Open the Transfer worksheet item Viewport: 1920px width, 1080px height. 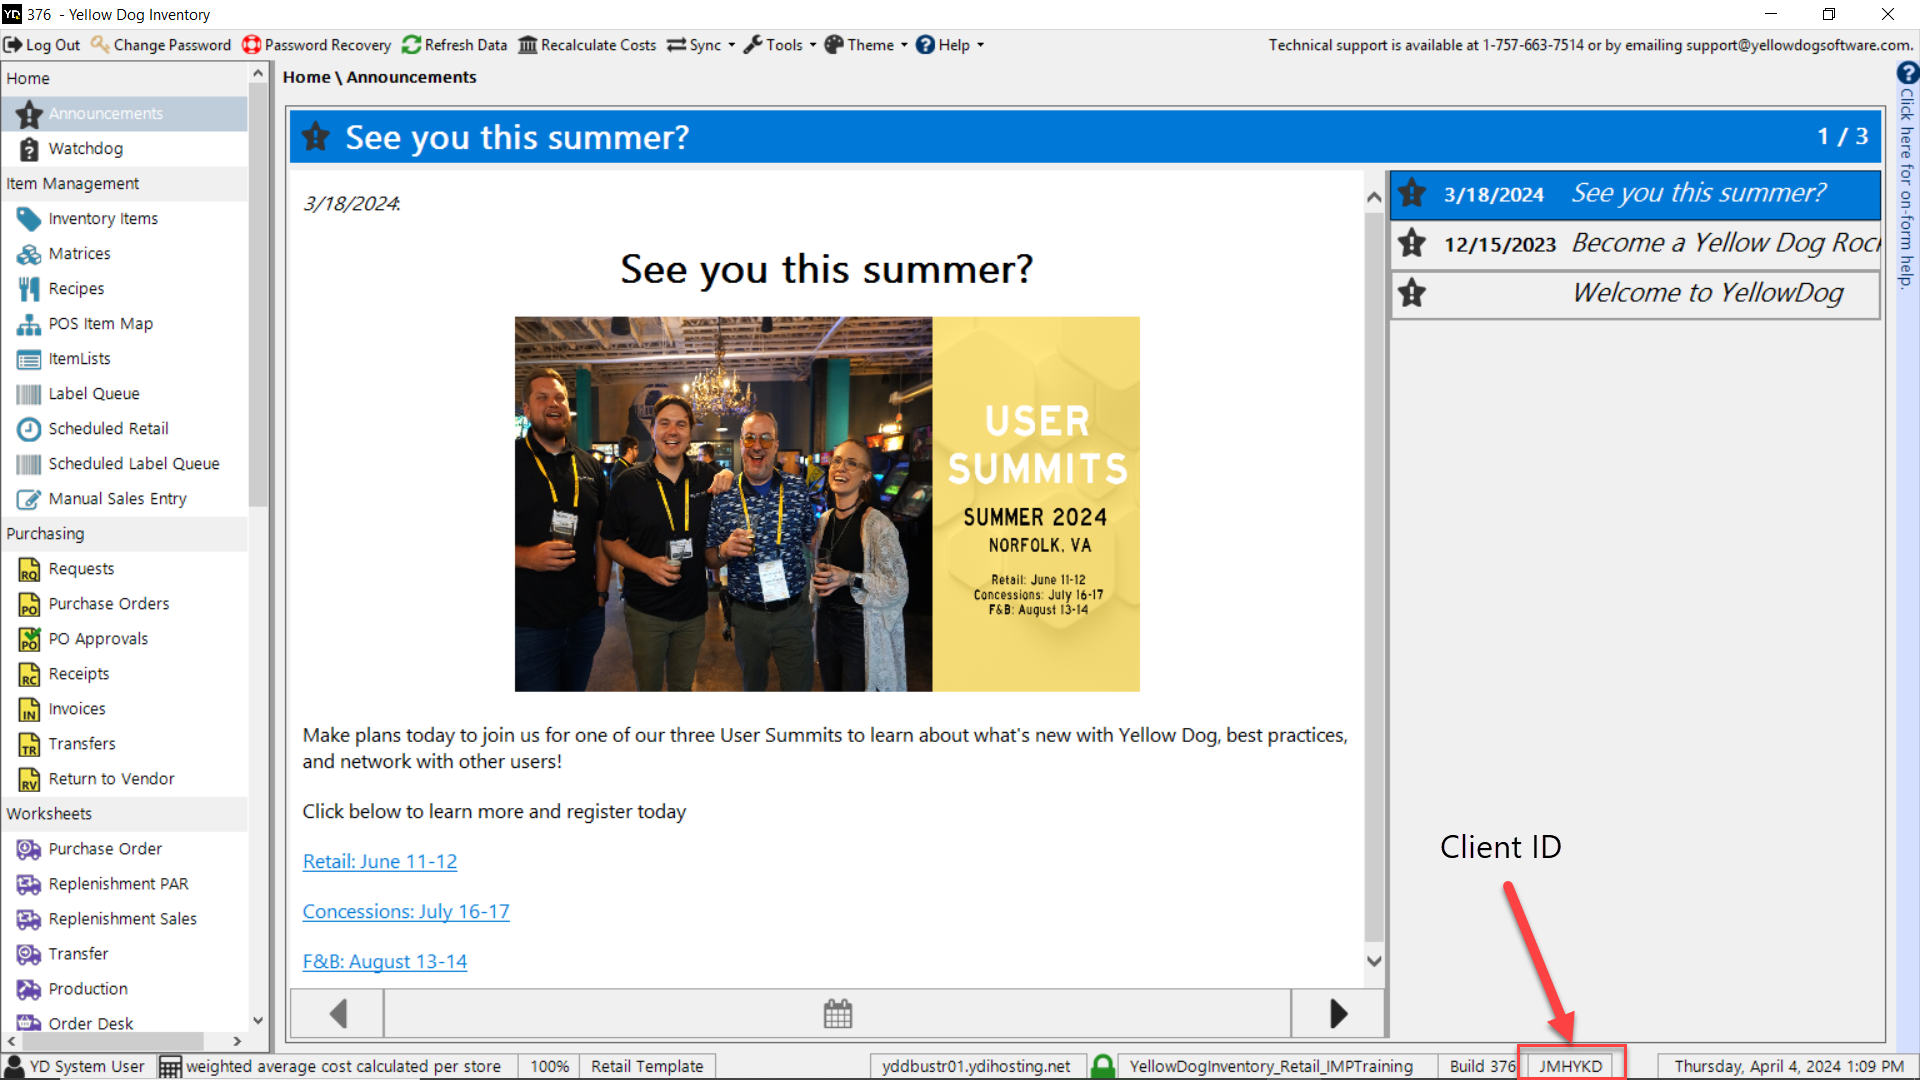point(78,954)
